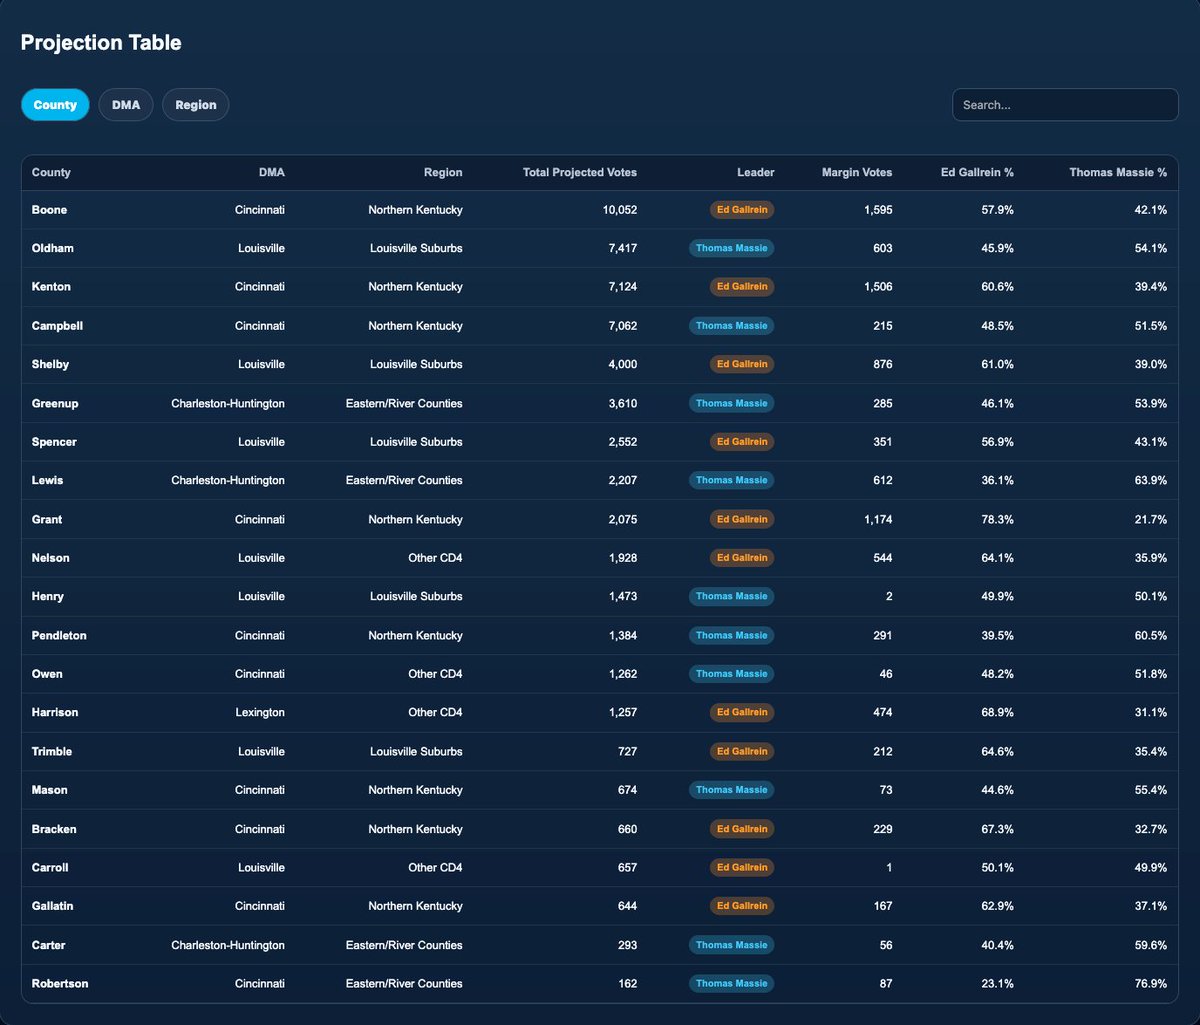Select Eastern/River Counties in Robertson row
This screenshot has width=1200, height=1025.
point(402,983)
